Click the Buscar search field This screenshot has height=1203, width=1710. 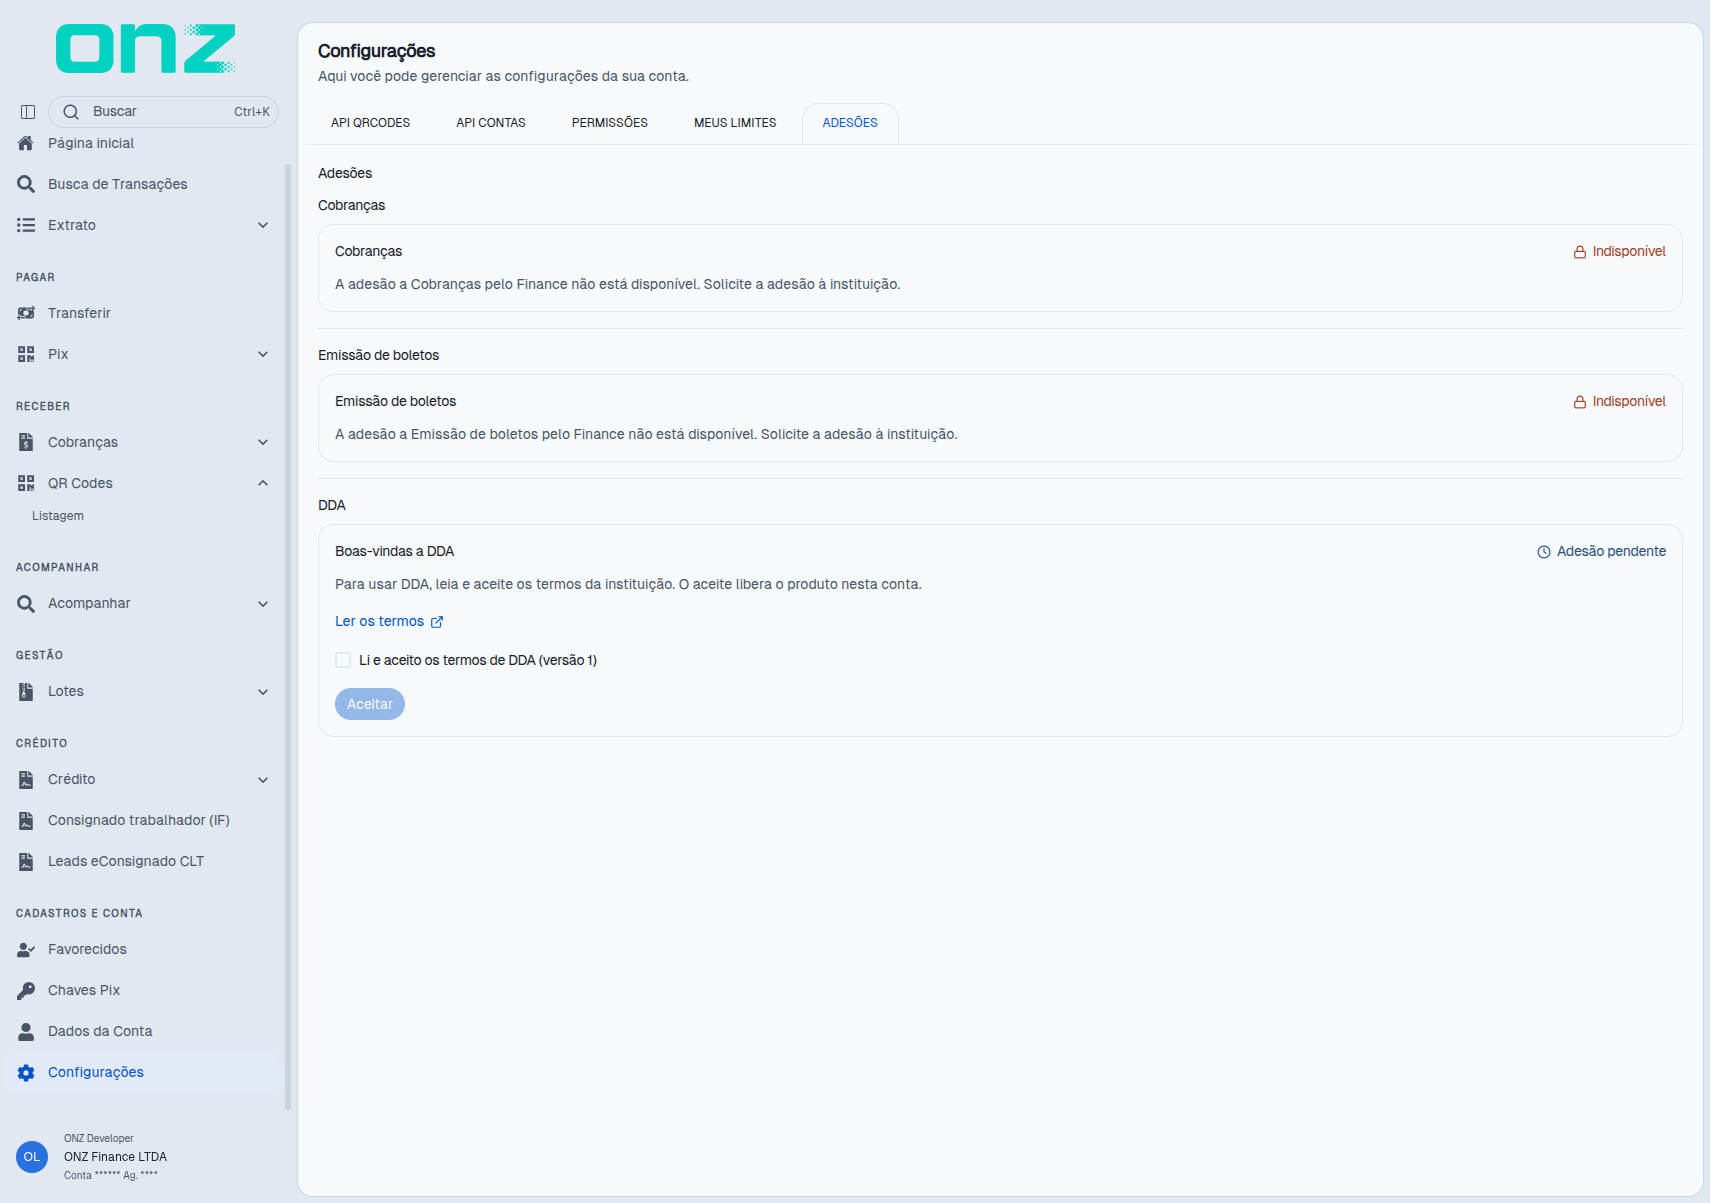tap(163, 112)
